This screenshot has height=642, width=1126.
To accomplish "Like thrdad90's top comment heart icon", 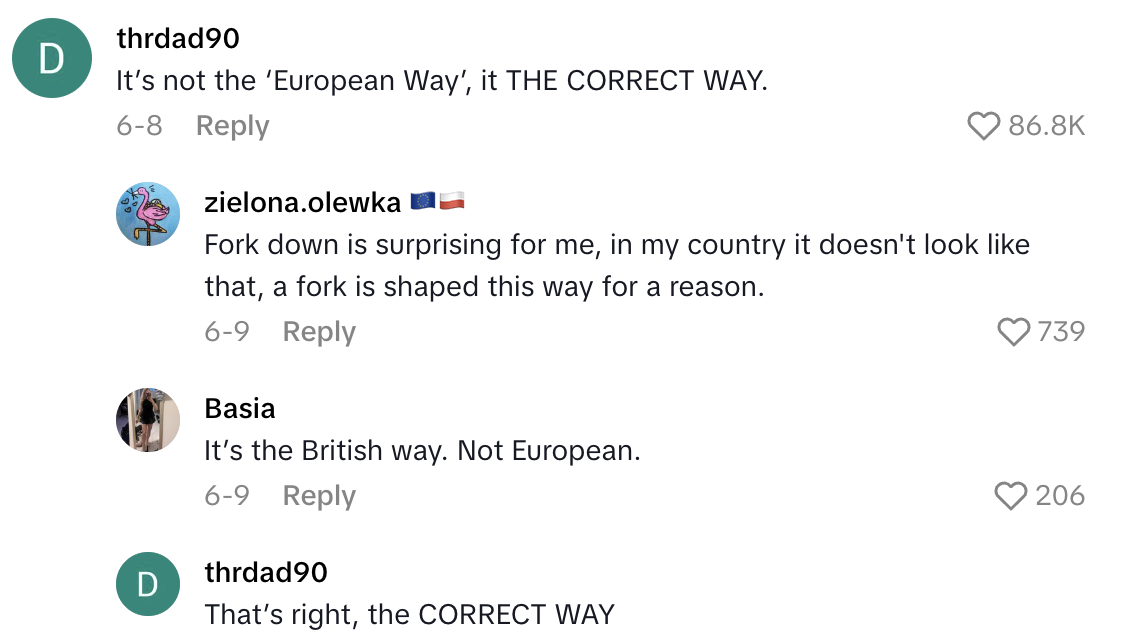I will point(983,125).
